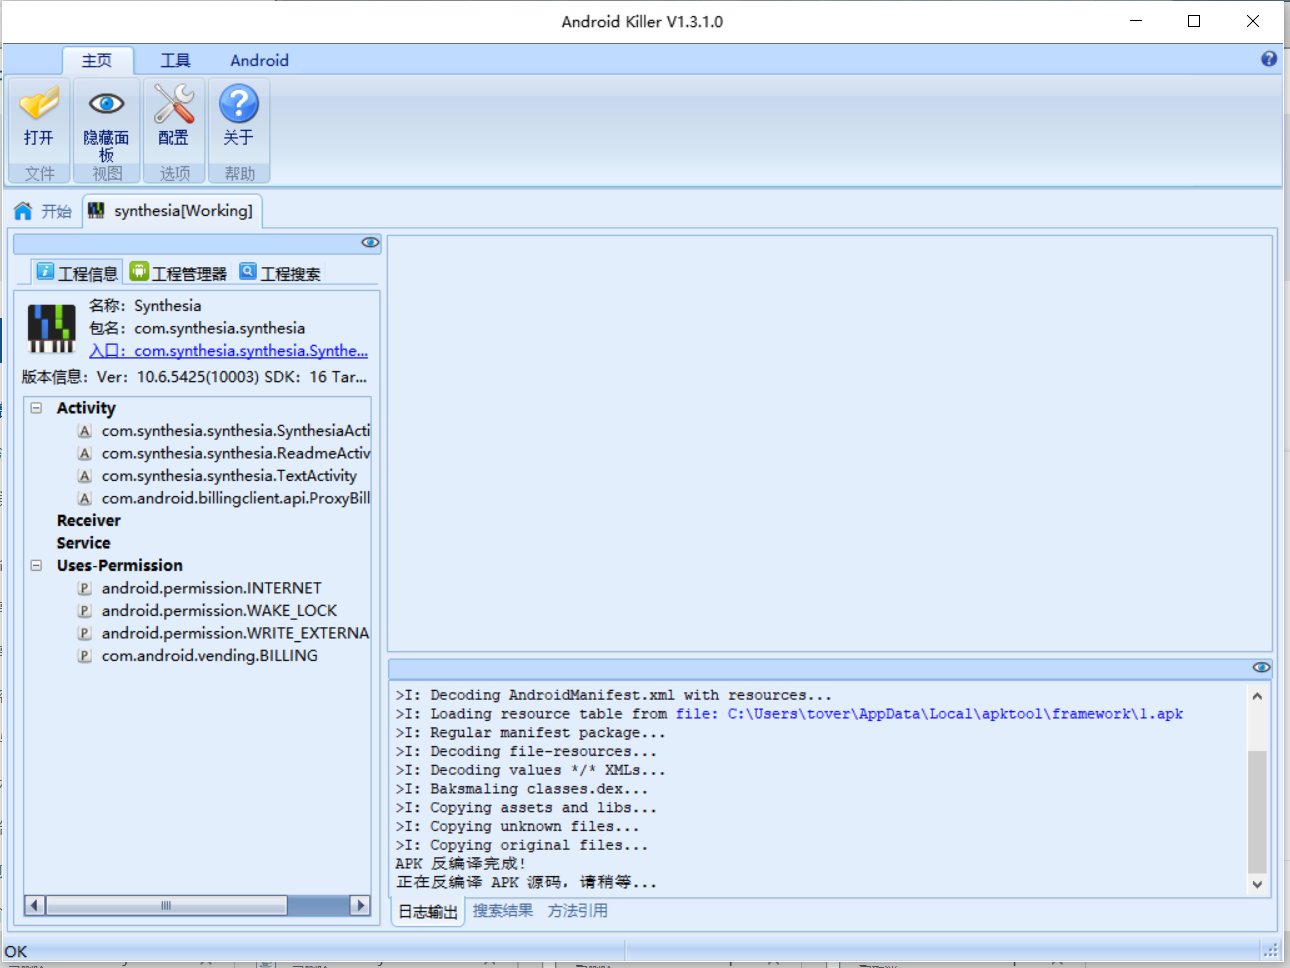Click the activity icon beside TextActivity
Screen dimensions: 1290x968
point(85,476)
